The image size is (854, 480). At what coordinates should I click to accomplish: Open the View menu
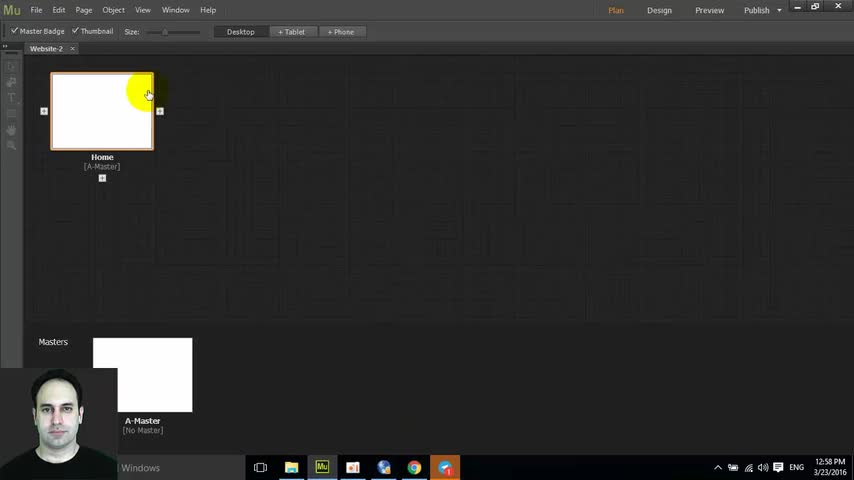pos(143,10)
